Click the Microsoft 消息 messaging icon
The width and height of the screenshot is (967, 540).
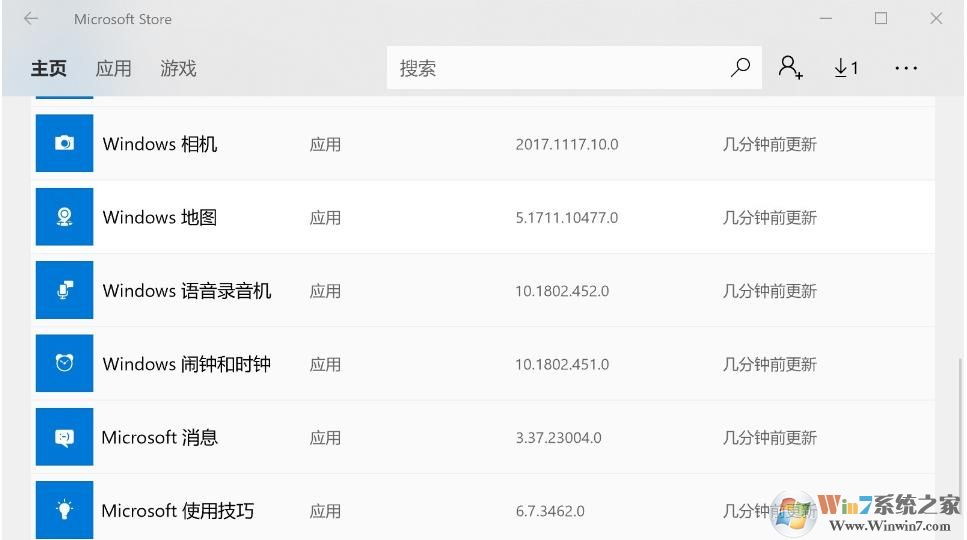point(64,436)
